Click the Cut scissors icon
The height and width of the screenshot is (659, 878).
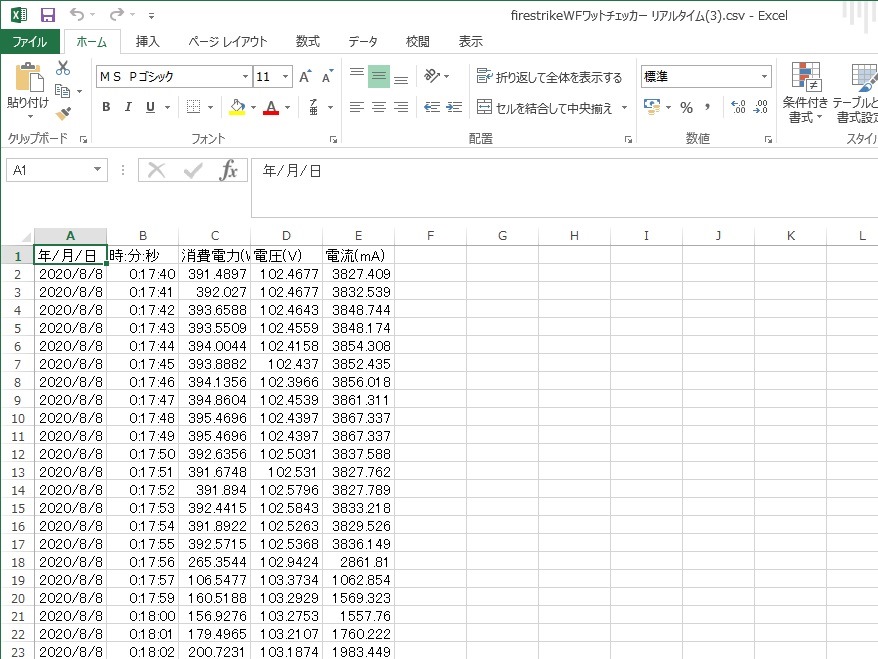pyautogui.click(x=63, y=68)
